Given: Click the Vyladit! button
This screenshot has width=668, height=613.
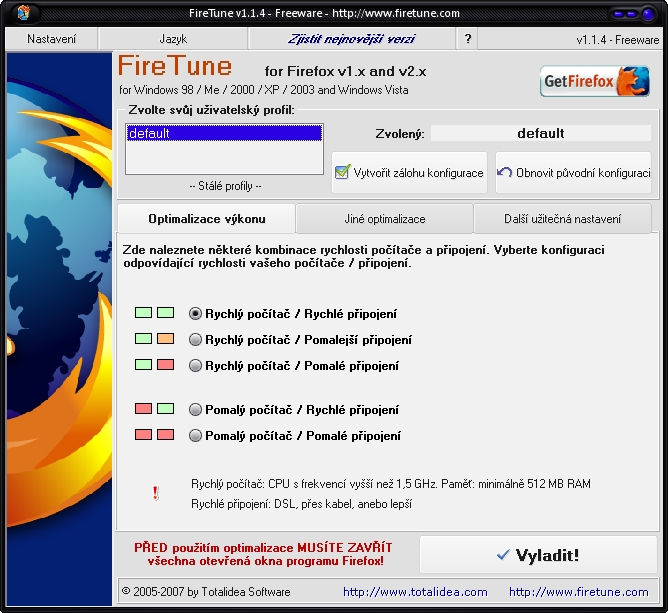Looking at the screenshot, I should 538,555.
